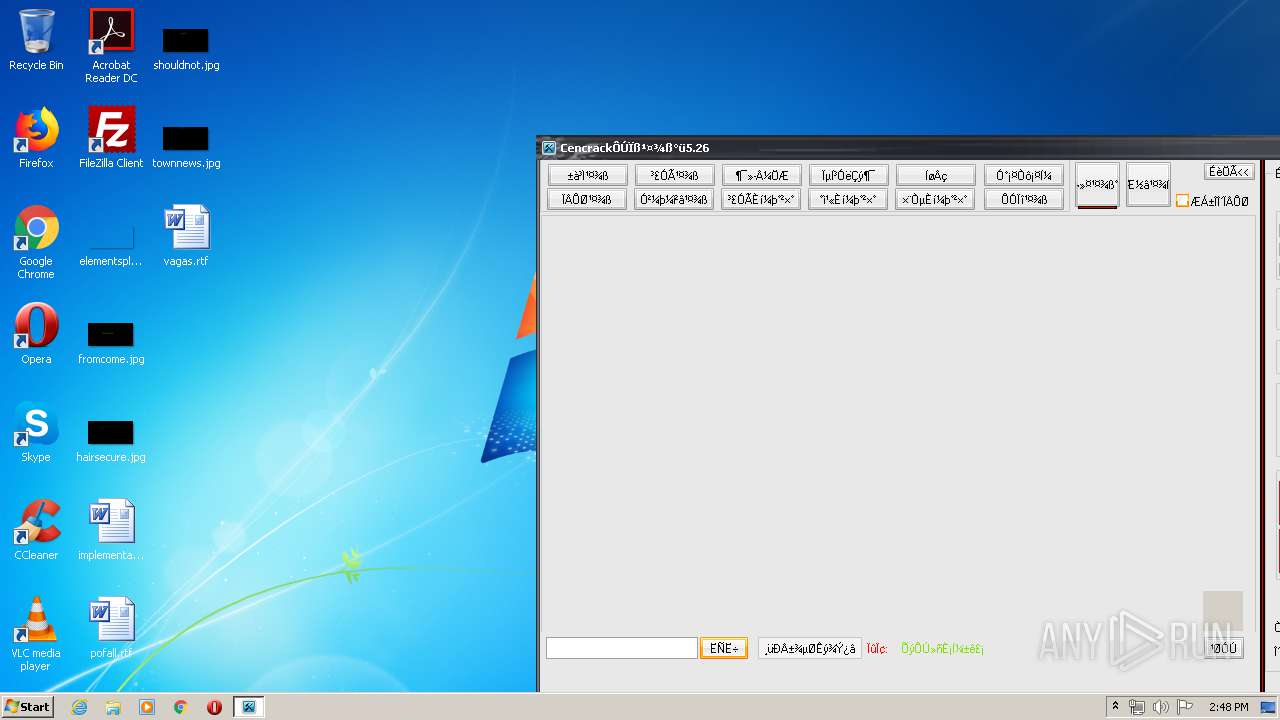Open the Action Center flag icon
The image size is (1280, 720).
[1185, 707]
